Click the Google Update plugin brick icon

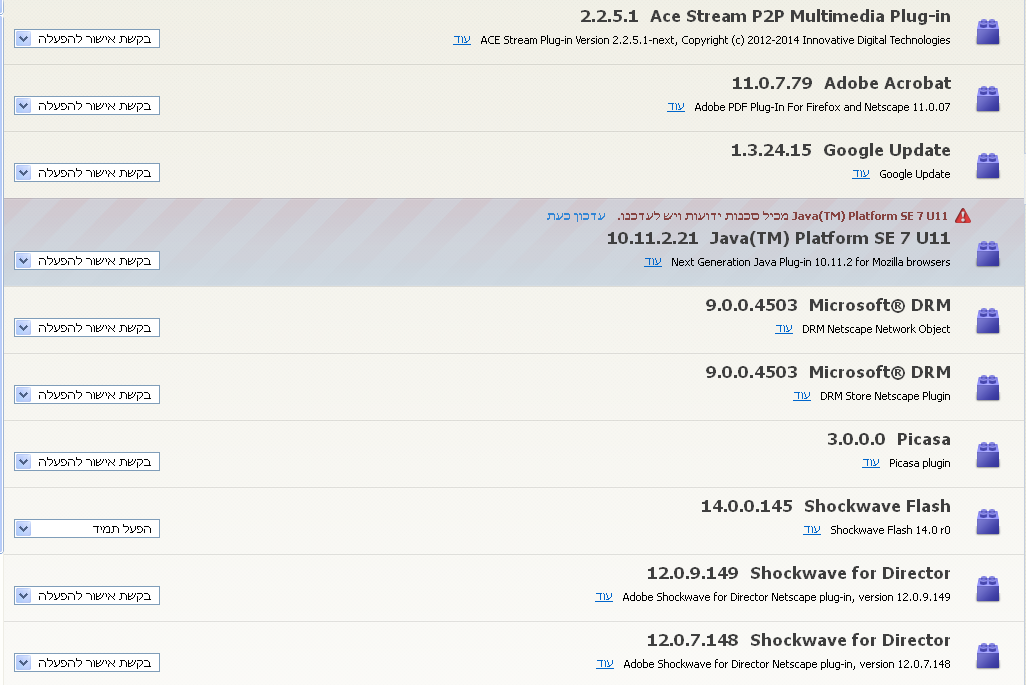[987, 166]
